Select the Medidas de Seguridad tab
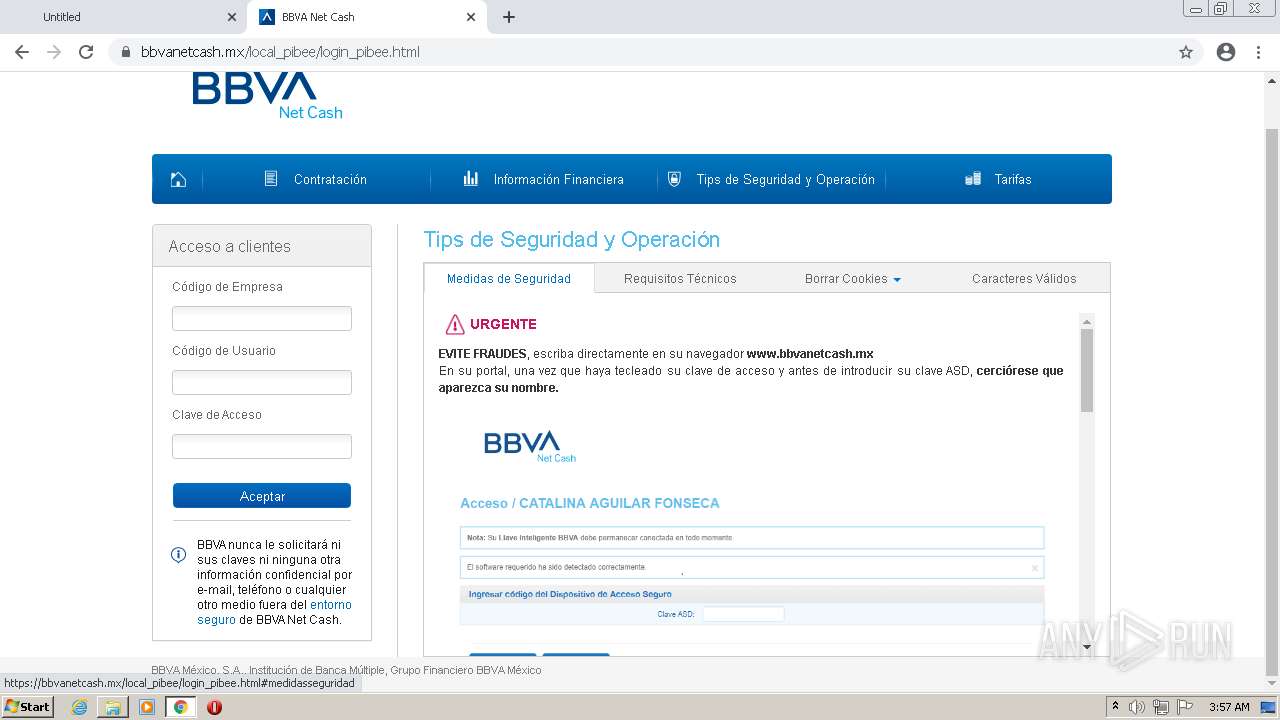This screenshot has width=1280, height=720. coord(509,279)
